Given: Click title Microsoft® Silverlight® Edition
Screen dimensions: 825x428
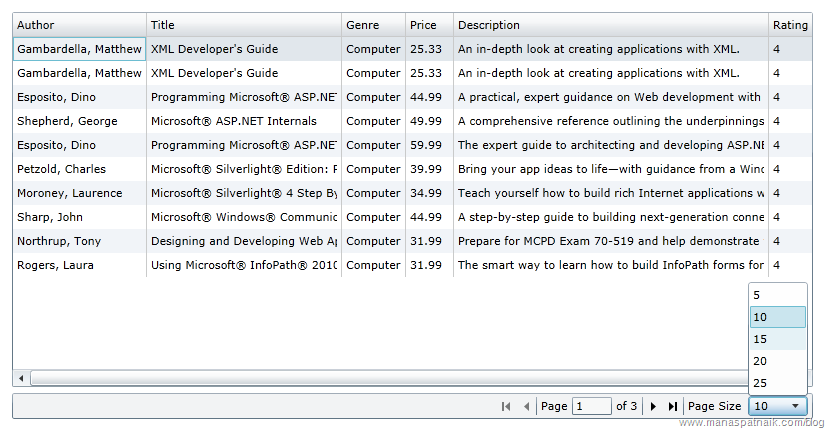Looking at the screenshot, I should pos(244,169).
